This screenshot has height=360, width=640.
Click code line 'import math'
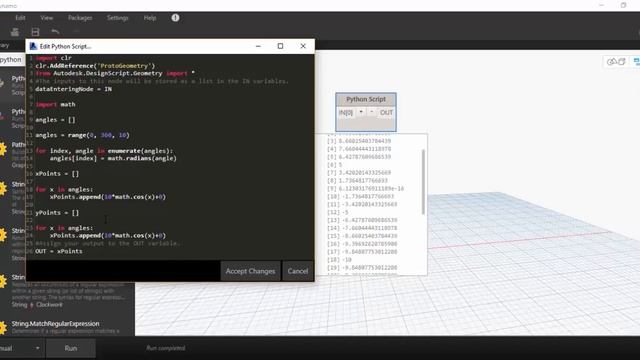click(56, 104)
